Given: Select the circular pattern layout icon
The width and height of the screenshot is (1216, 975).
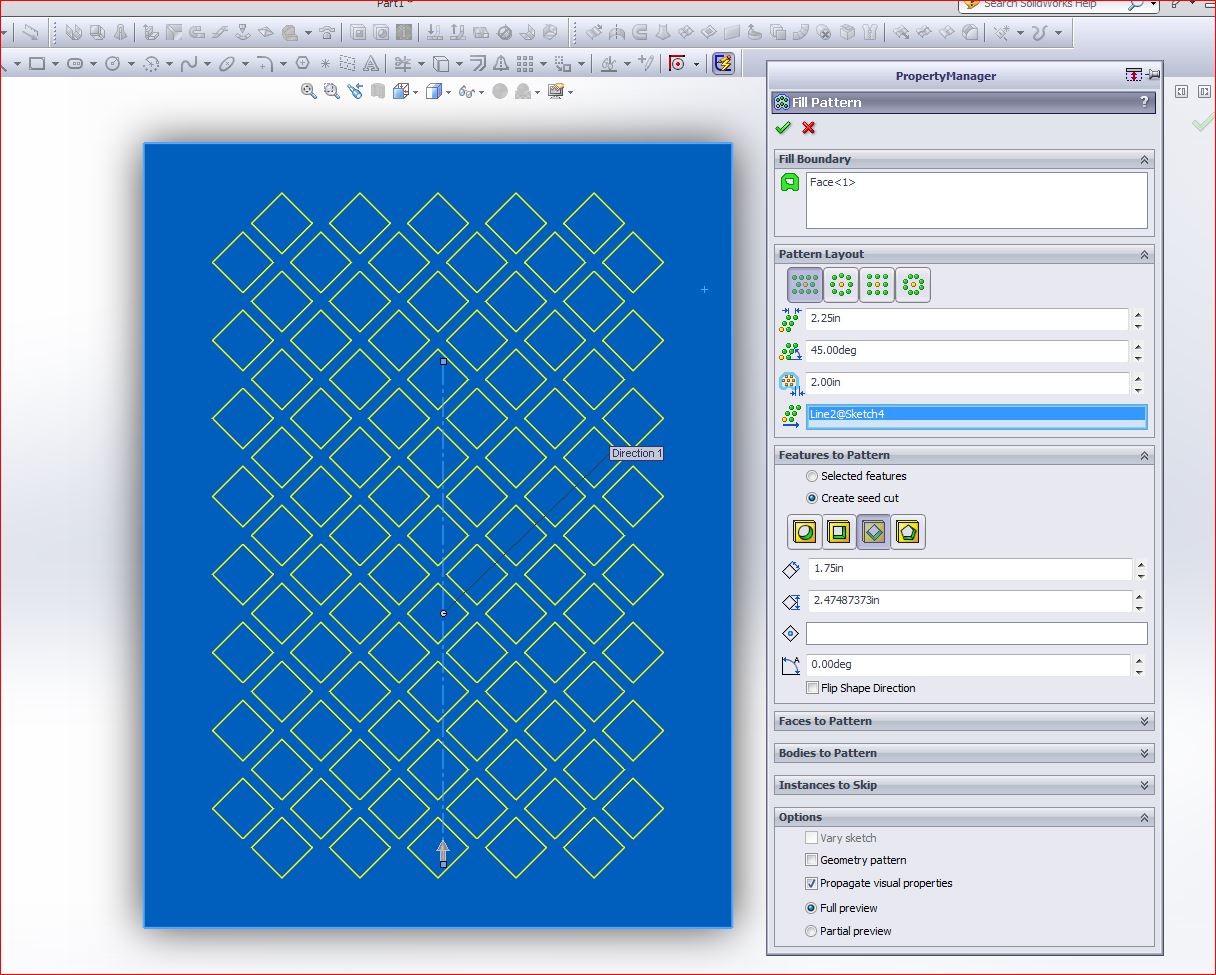Looking at the screenshot, I should [x=841, y=286].
